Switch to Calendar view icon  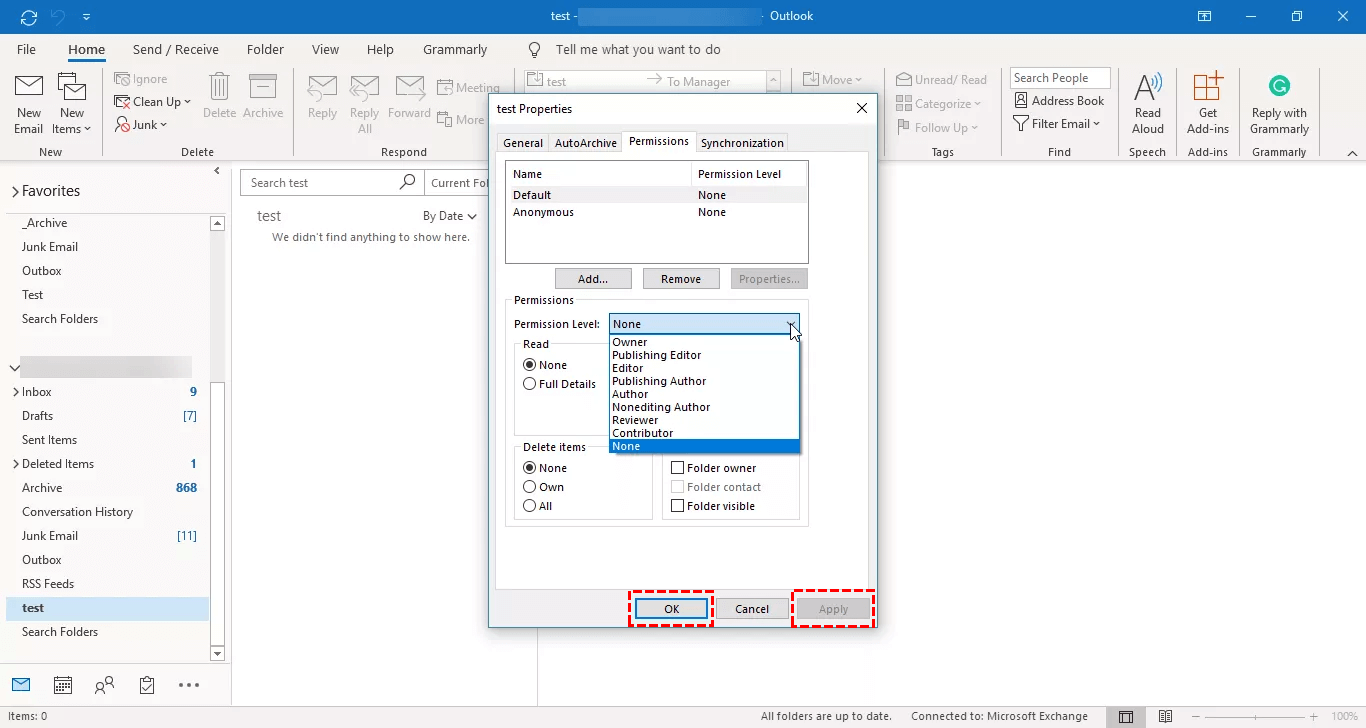[63, 686]
